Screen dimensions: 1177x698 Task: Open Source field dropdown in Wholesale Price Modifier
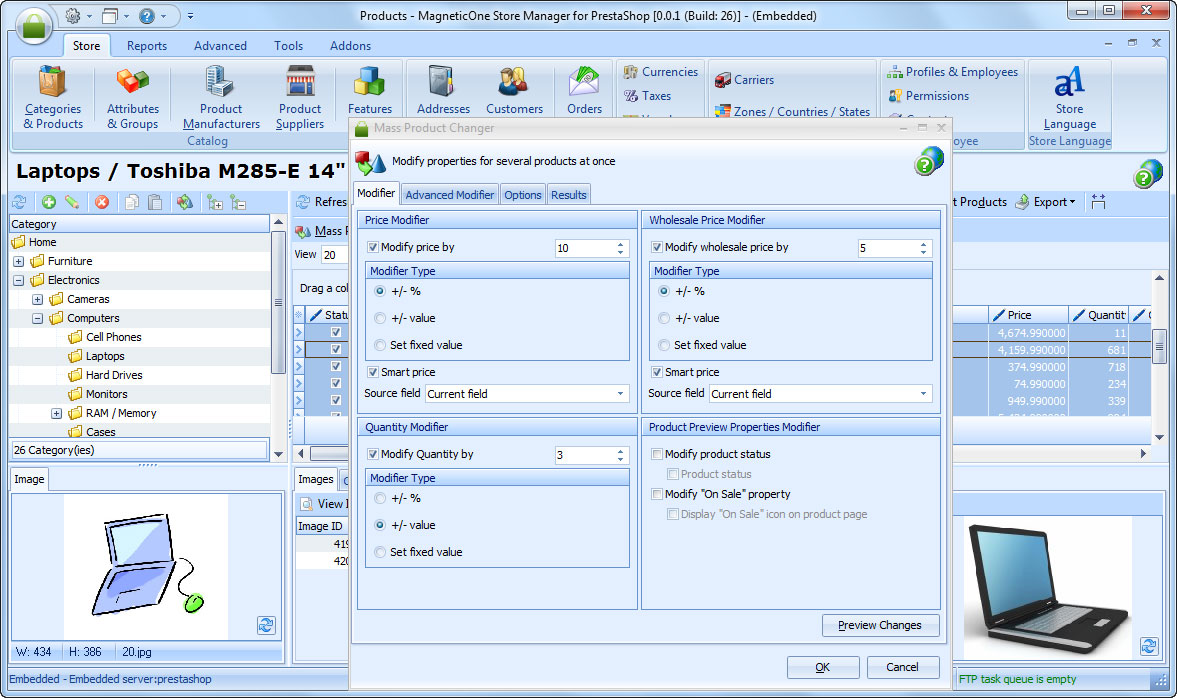pyautogui.click(x=923, y=393)
